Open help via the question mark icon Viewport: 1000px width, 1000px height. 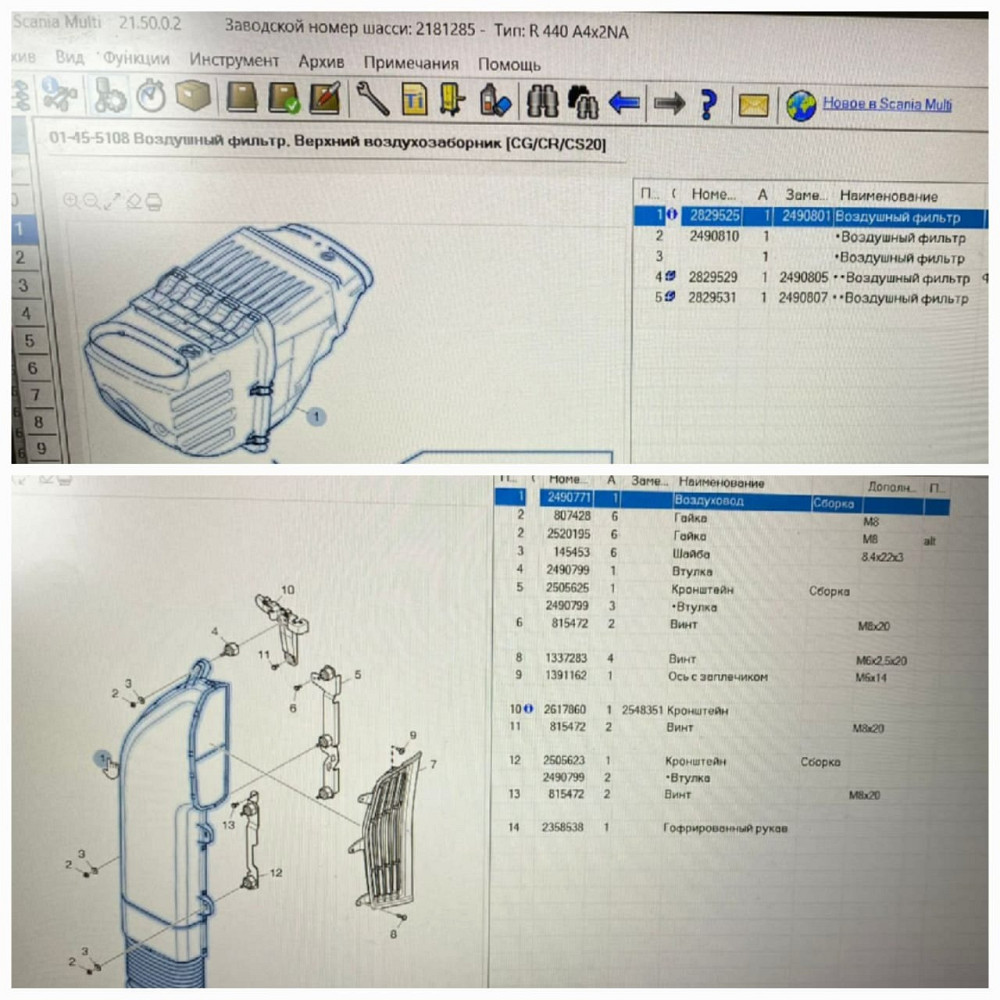click(708, 103)
